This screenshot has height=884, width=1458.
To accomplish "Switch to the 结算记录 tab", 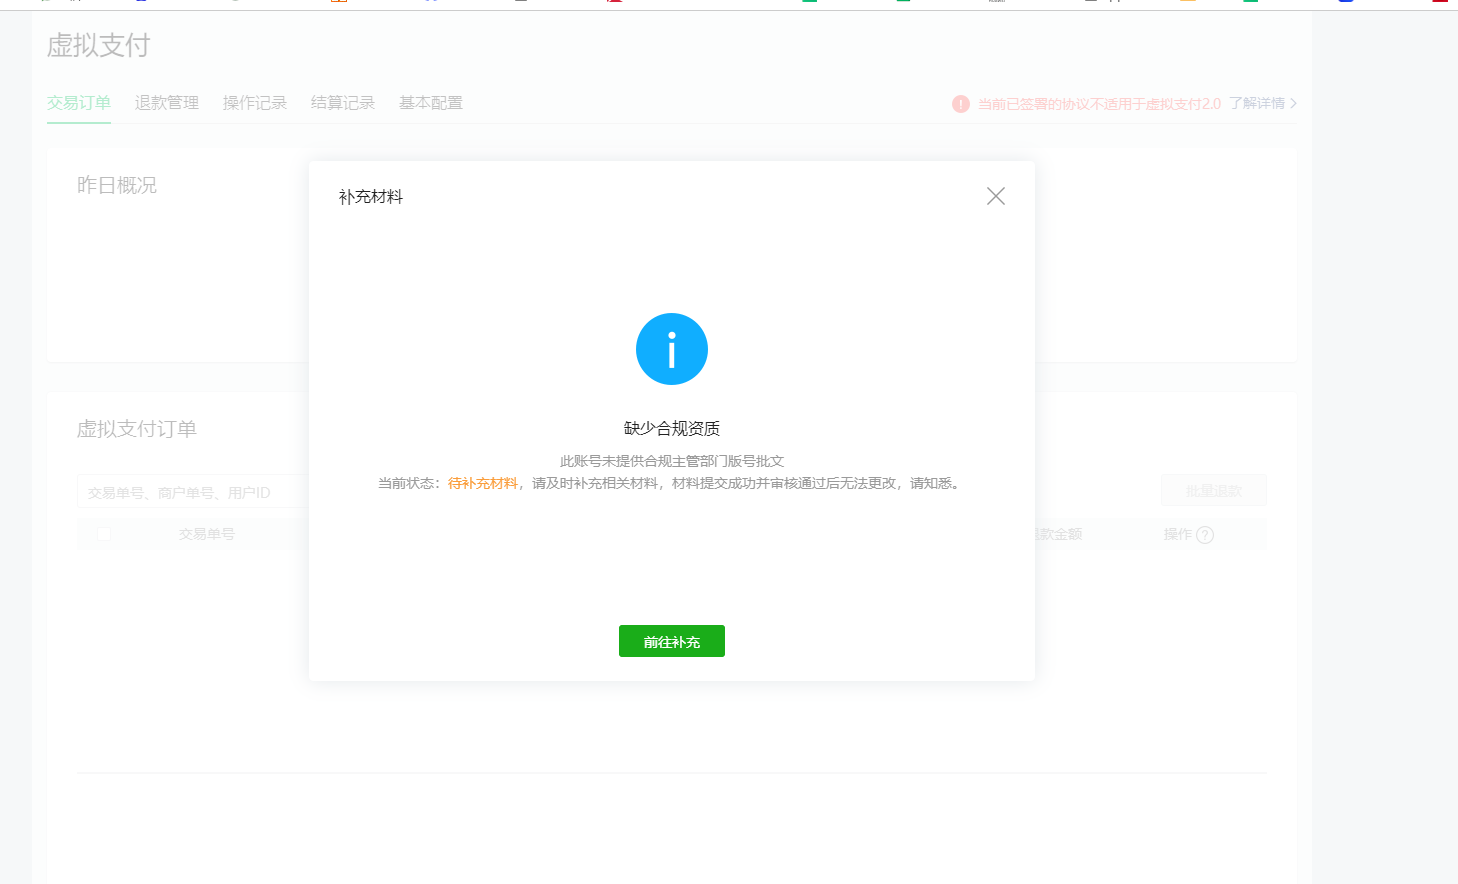I will [x=343, y=103].
